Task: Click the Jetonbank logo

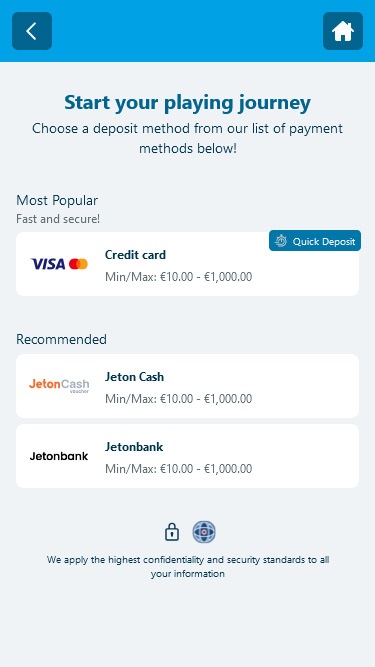Action: pyautogui.click(x=59, y=456)
